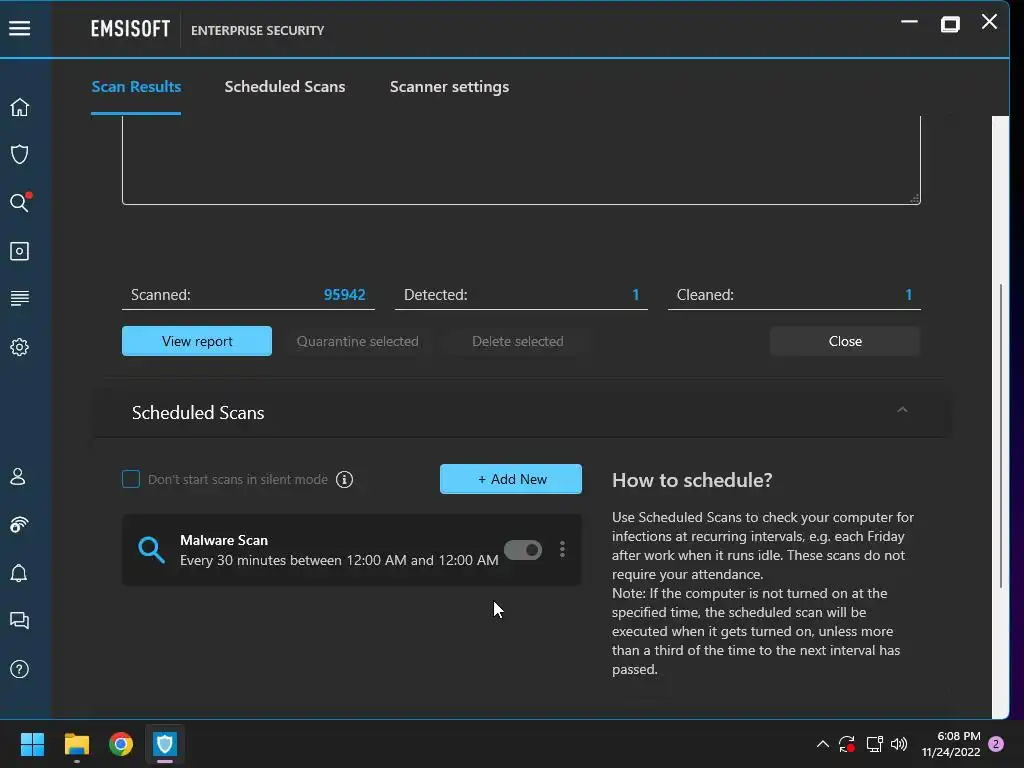The width and height of the screenshot is (1024, 768).
Task: Click the info icon beside silent mode
Action: point(344,479)
